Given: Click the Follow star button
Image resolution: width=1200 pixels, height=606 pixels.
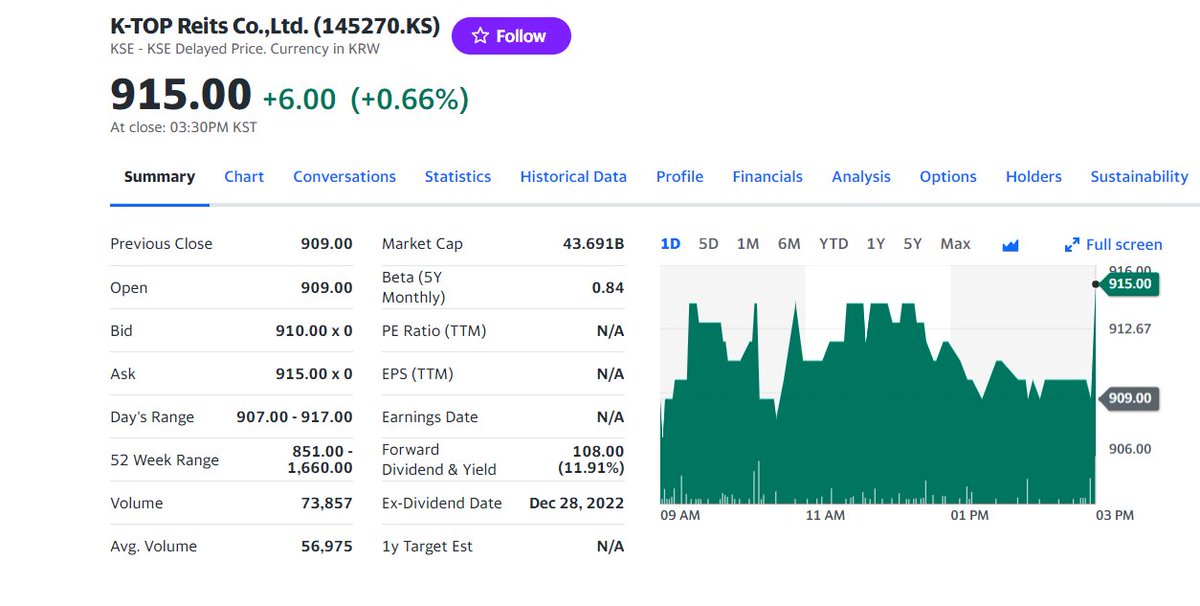Looking at the screenshot, I should (511, 36).
